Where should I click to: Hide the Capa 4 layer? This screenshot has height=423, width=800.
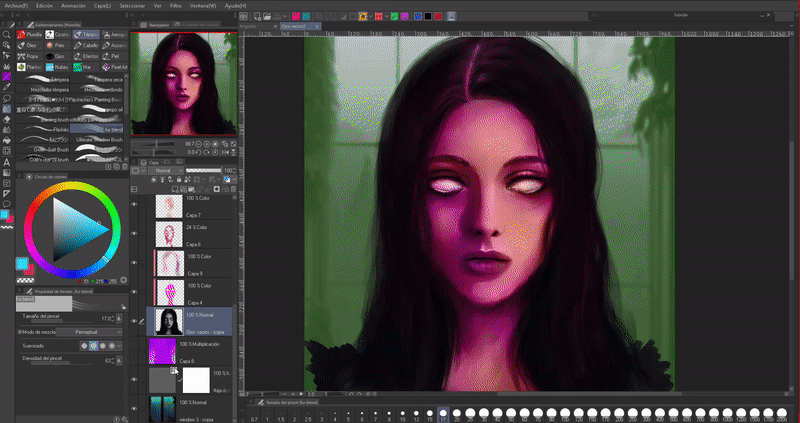pyautogui.click(x=134, y=291)
